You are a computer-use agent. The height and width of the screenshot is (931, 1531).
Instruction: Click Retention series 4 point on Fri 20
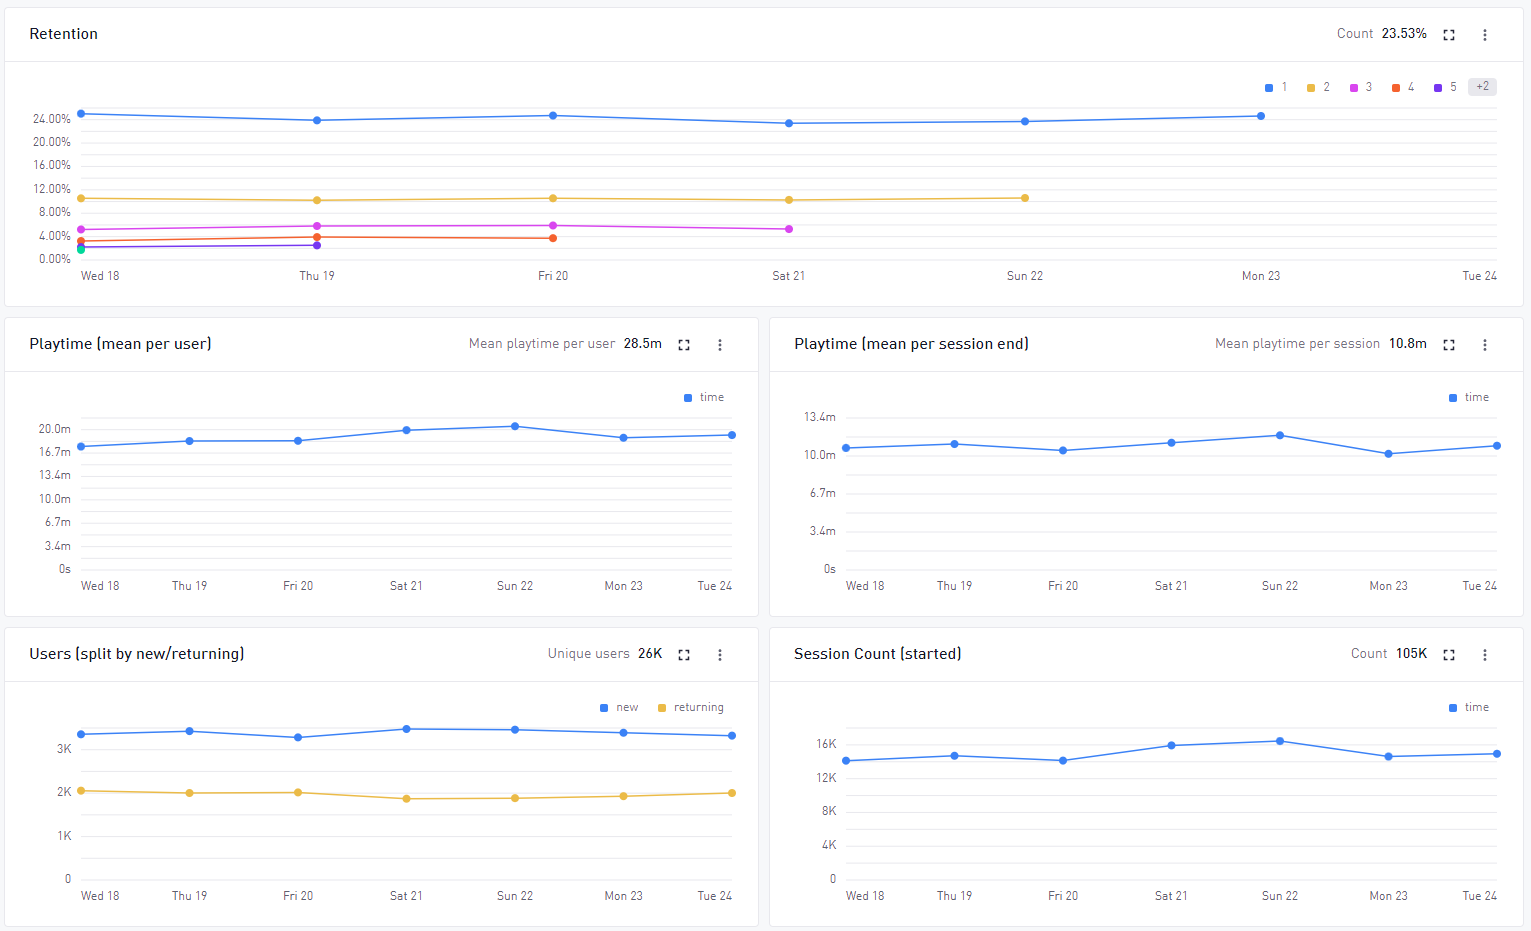[x=553, y=238]
